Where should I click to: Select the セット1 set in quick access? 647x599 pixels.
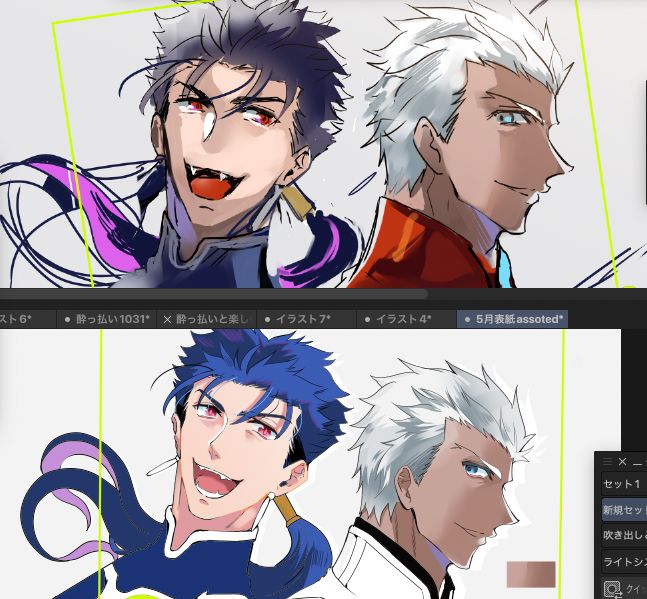click(x=624, y=483)
